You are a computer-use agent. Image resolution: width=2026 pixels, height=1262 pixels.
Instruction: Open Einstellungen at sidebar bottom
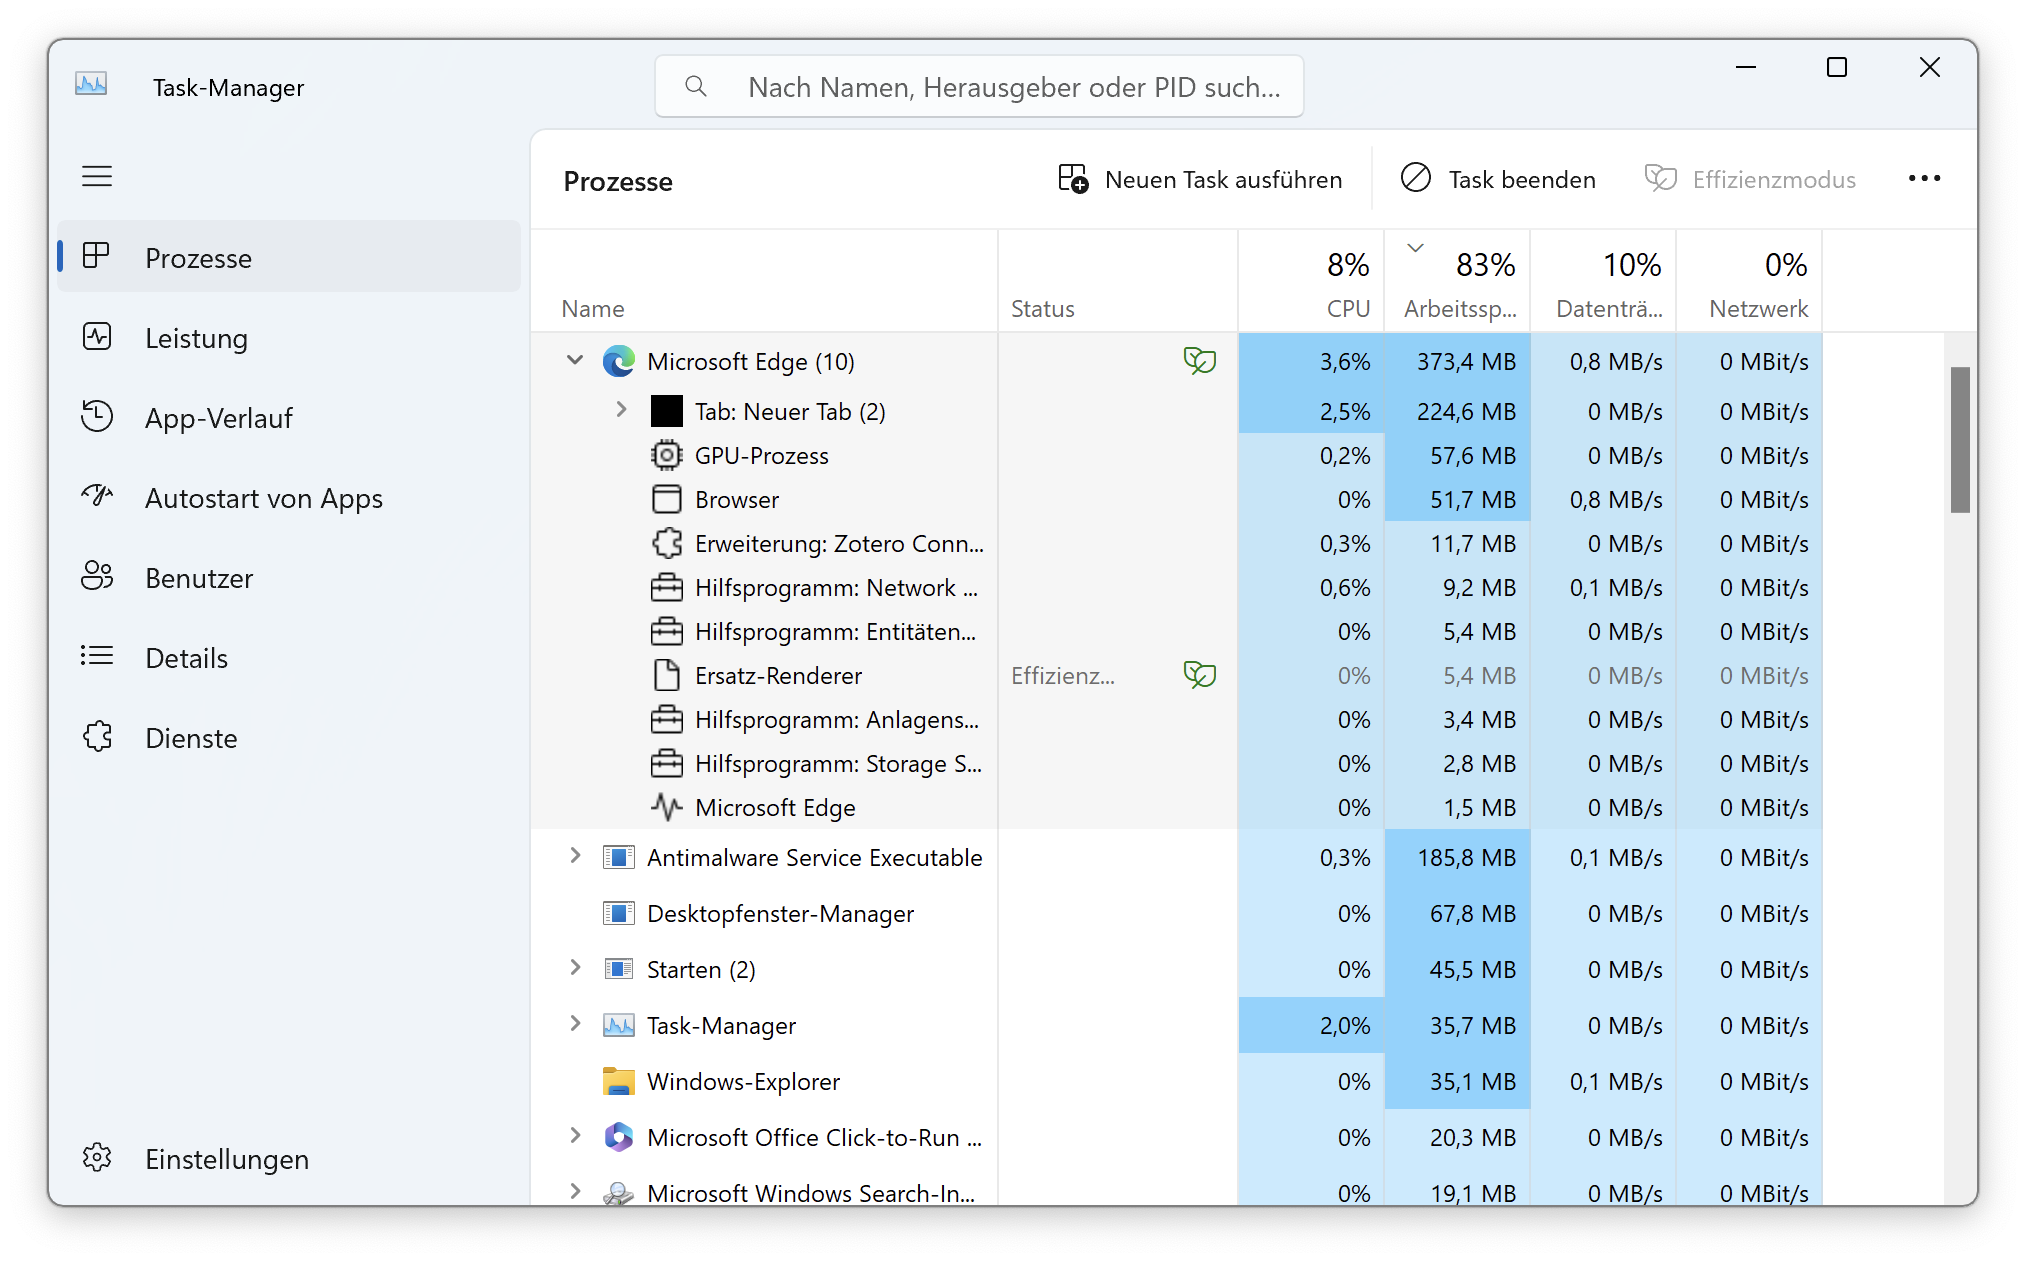(289, 1158)
